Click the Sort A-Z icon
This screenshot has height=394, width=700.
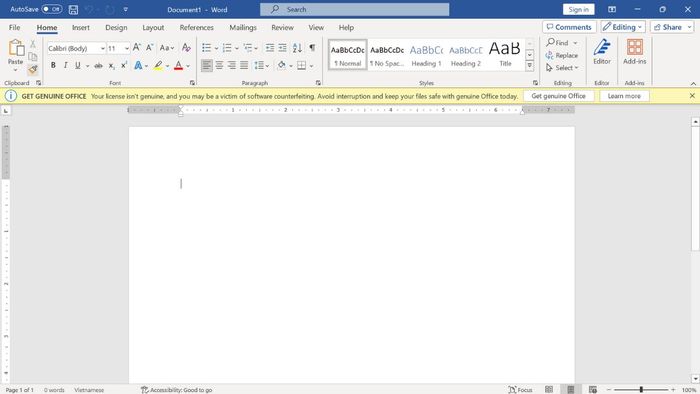(297, 47)
